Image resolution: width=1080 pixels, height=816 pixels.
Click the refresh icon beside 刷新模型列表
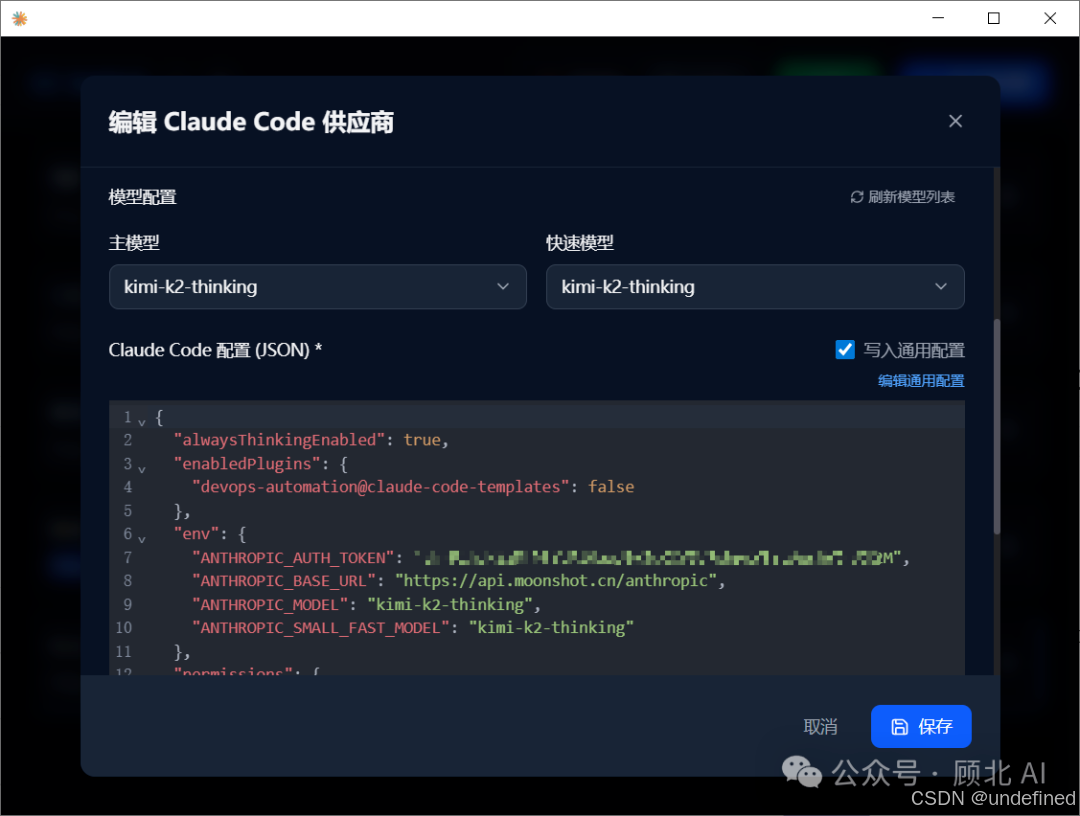[857, 198]
